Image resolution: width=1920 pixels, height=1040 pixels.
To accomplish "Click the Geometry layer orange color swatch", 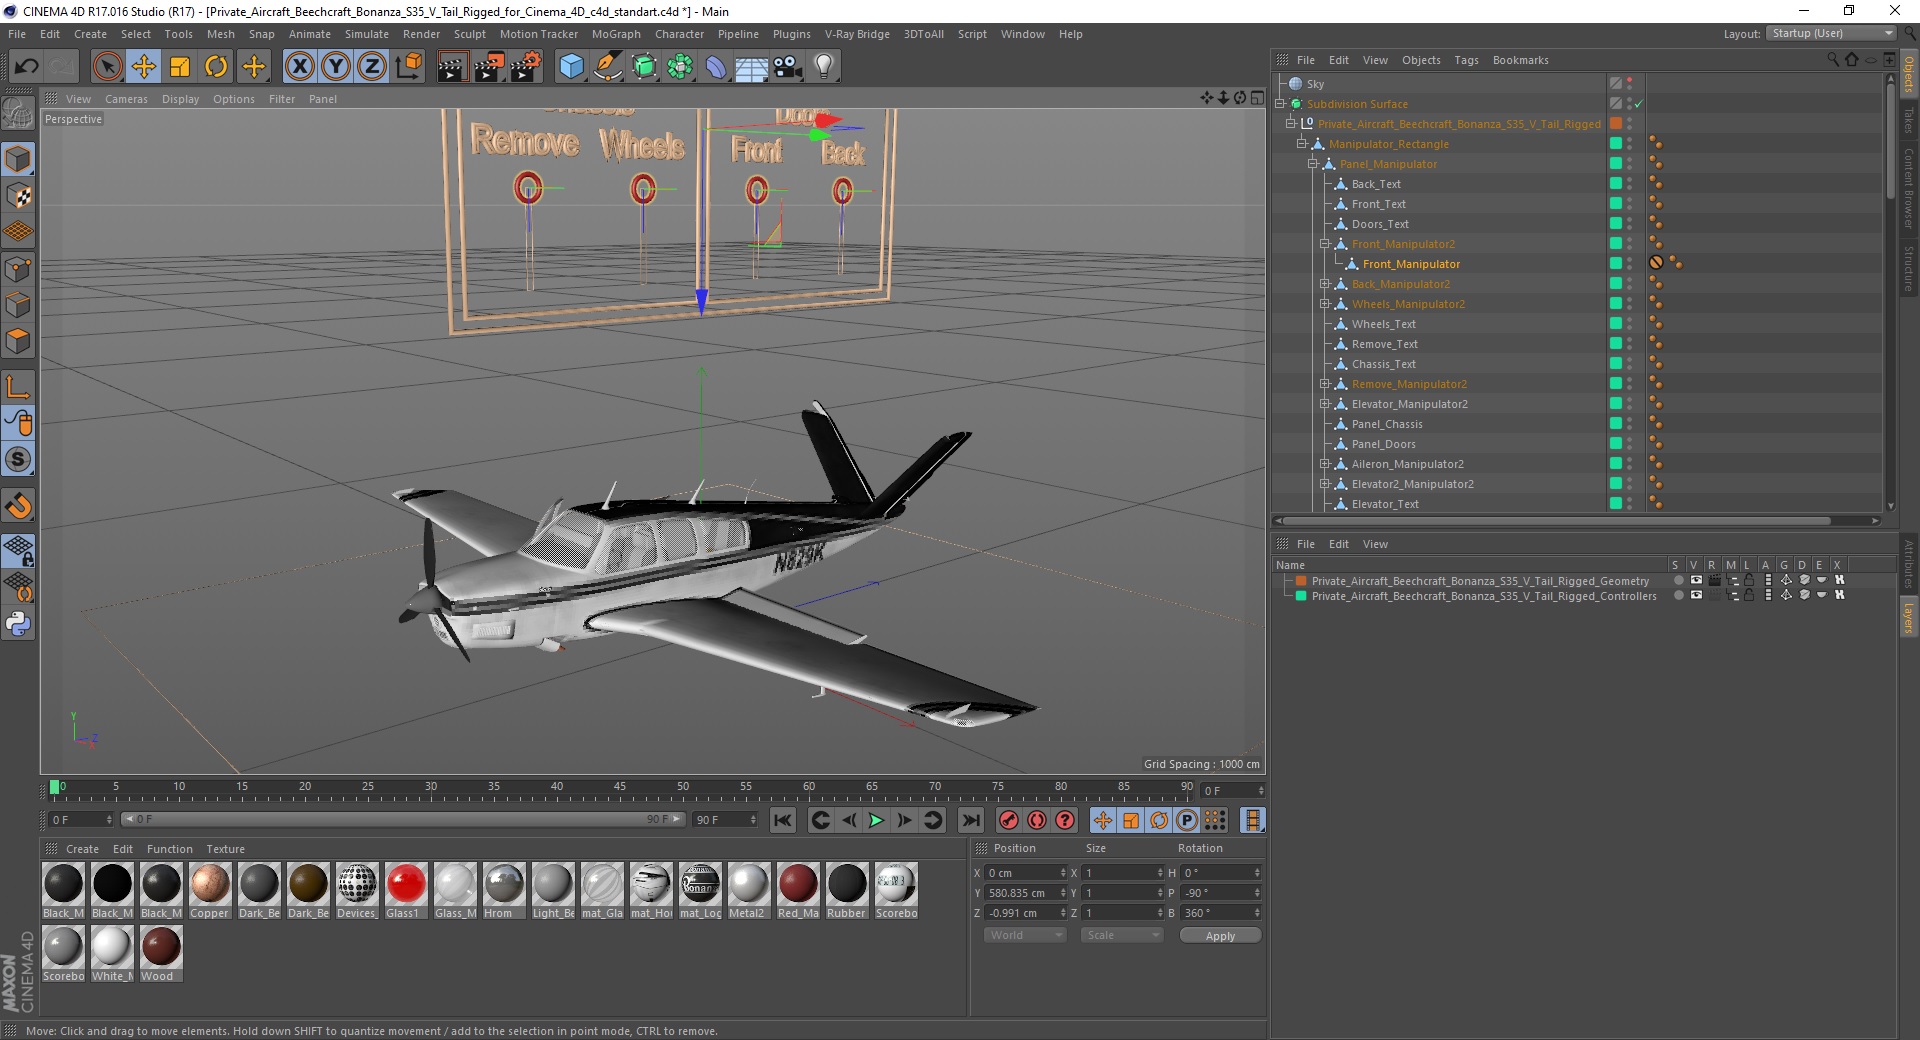I will coord(1301,580).
